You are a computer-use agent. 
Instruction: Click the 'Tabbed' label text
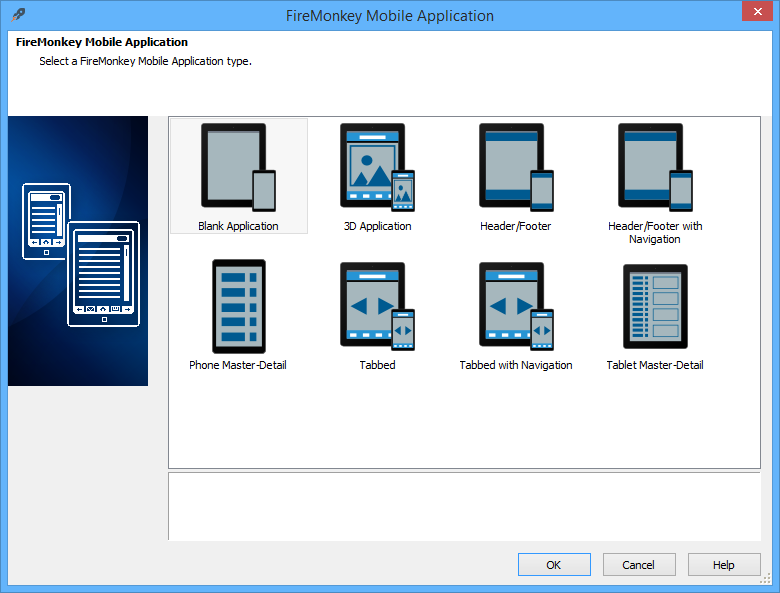coord(378,365)
